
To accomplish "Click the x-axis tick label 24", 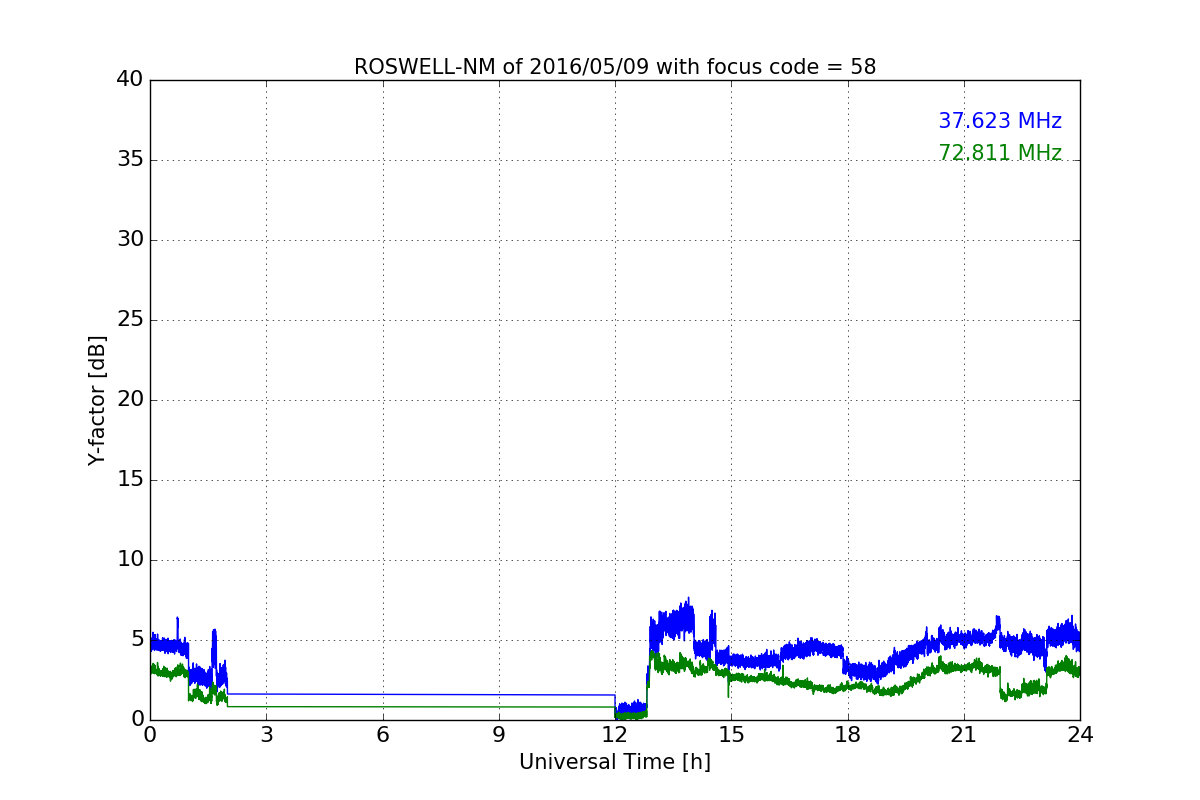I will pos(1080,735).
